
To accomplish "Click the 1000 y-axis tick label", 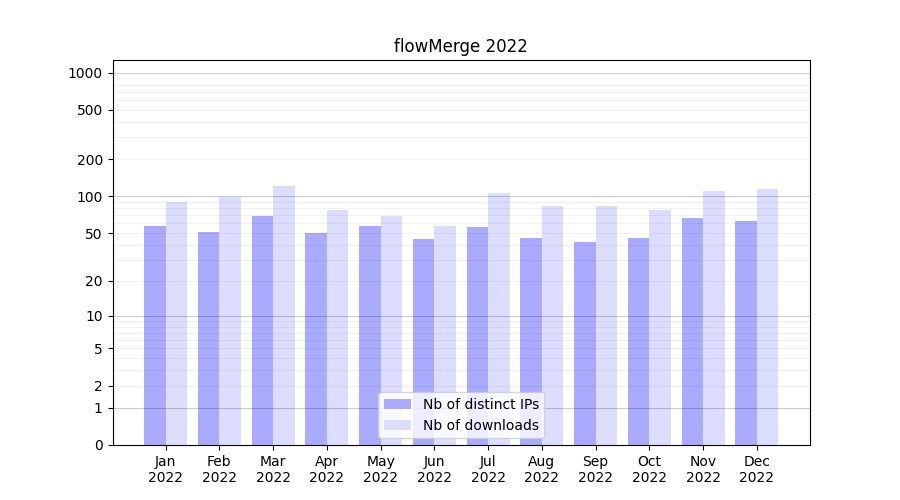I will [x=84, y=73].
